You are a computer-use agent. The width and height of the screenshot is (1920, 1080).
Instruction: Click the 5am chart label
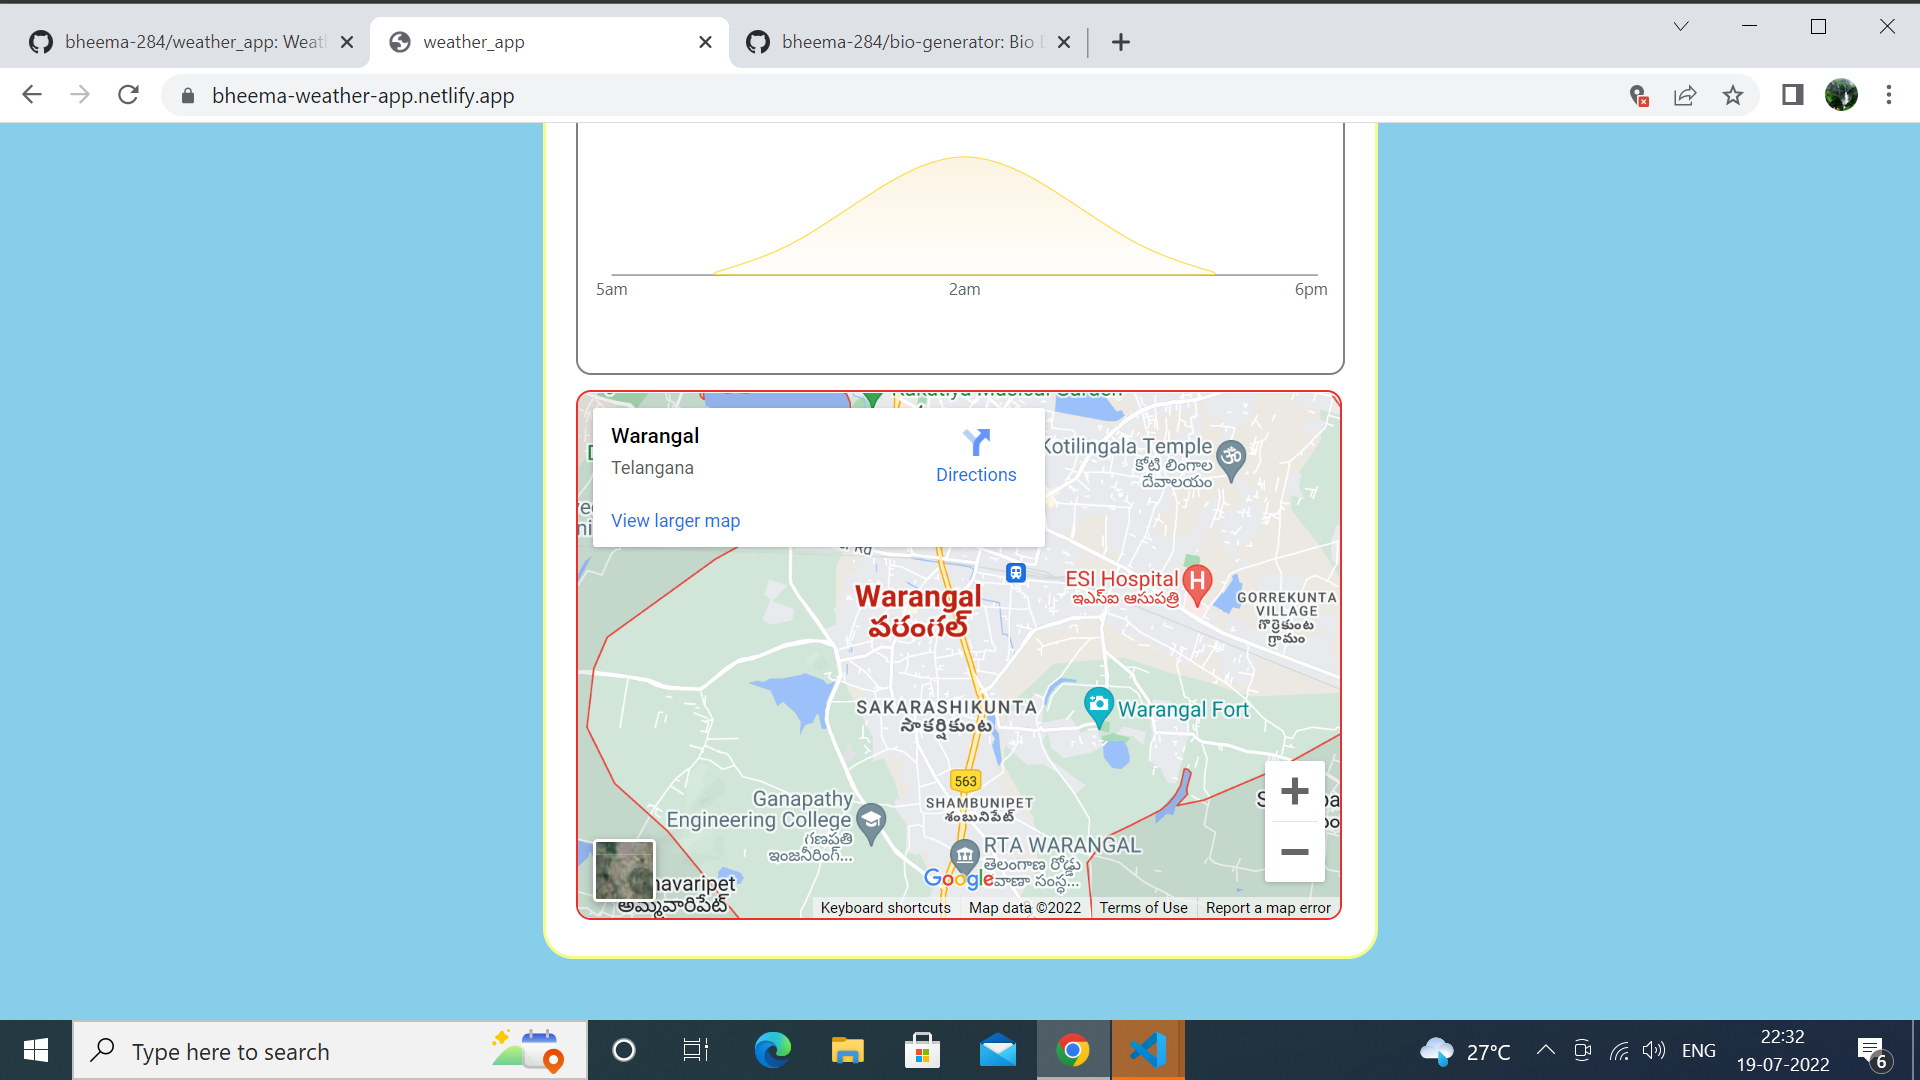611,289
